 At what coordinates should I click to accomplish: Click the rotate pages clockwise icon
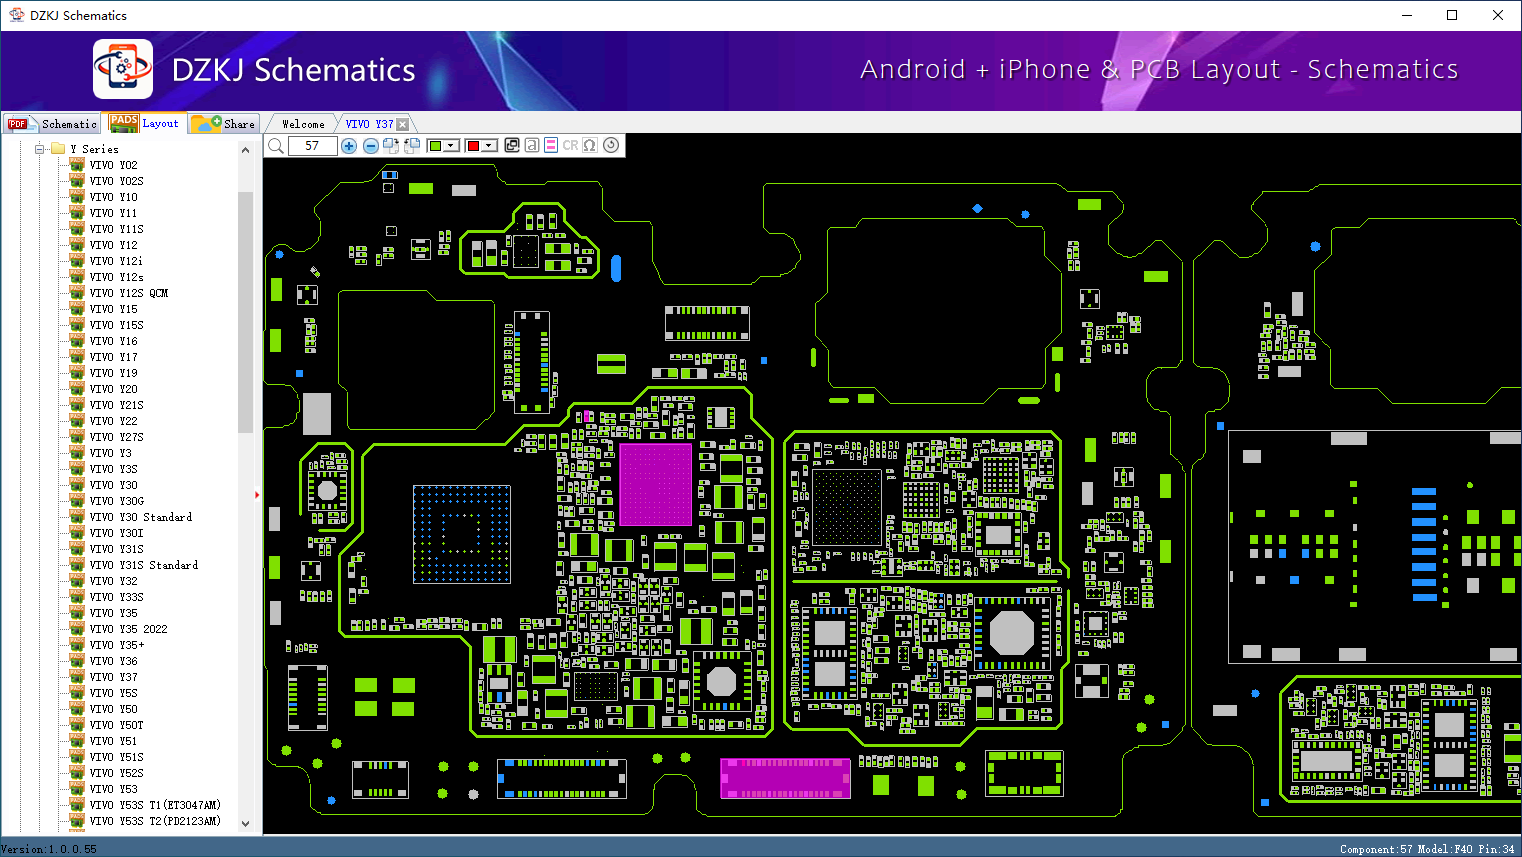pyautogui.click(x=391, y=146)
